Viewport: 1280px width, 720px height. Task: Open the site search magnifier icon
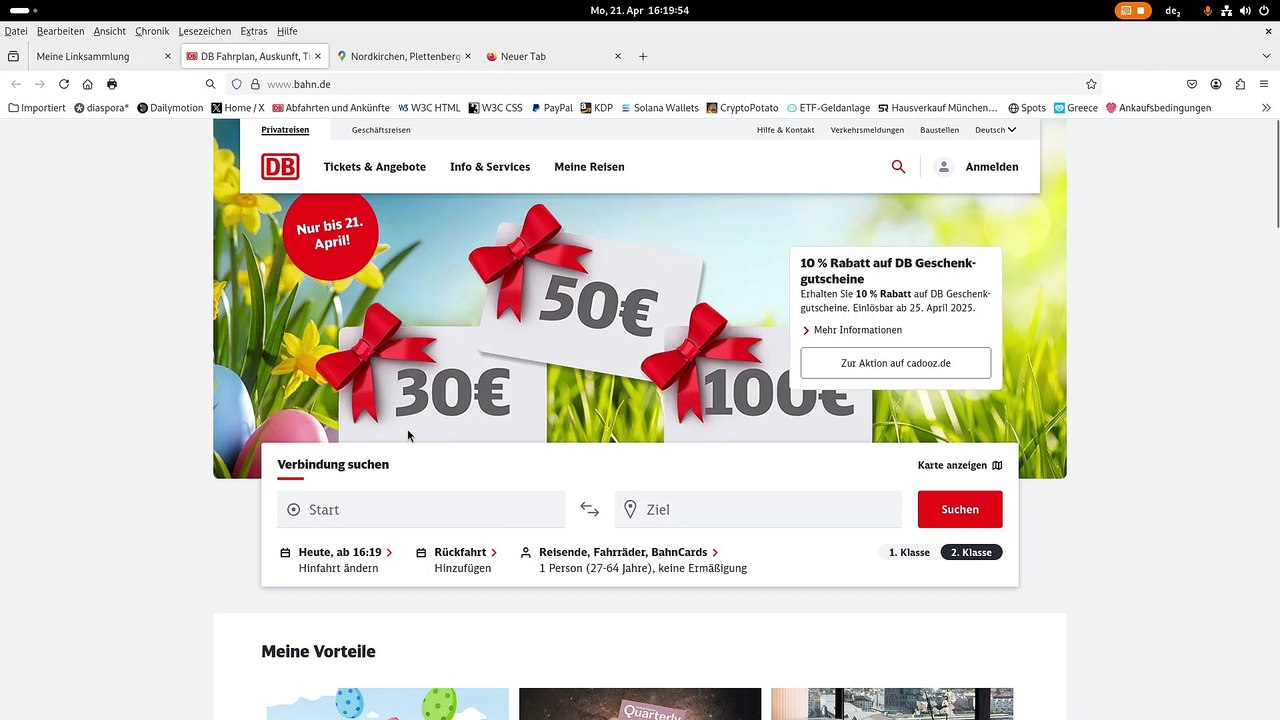898,167
